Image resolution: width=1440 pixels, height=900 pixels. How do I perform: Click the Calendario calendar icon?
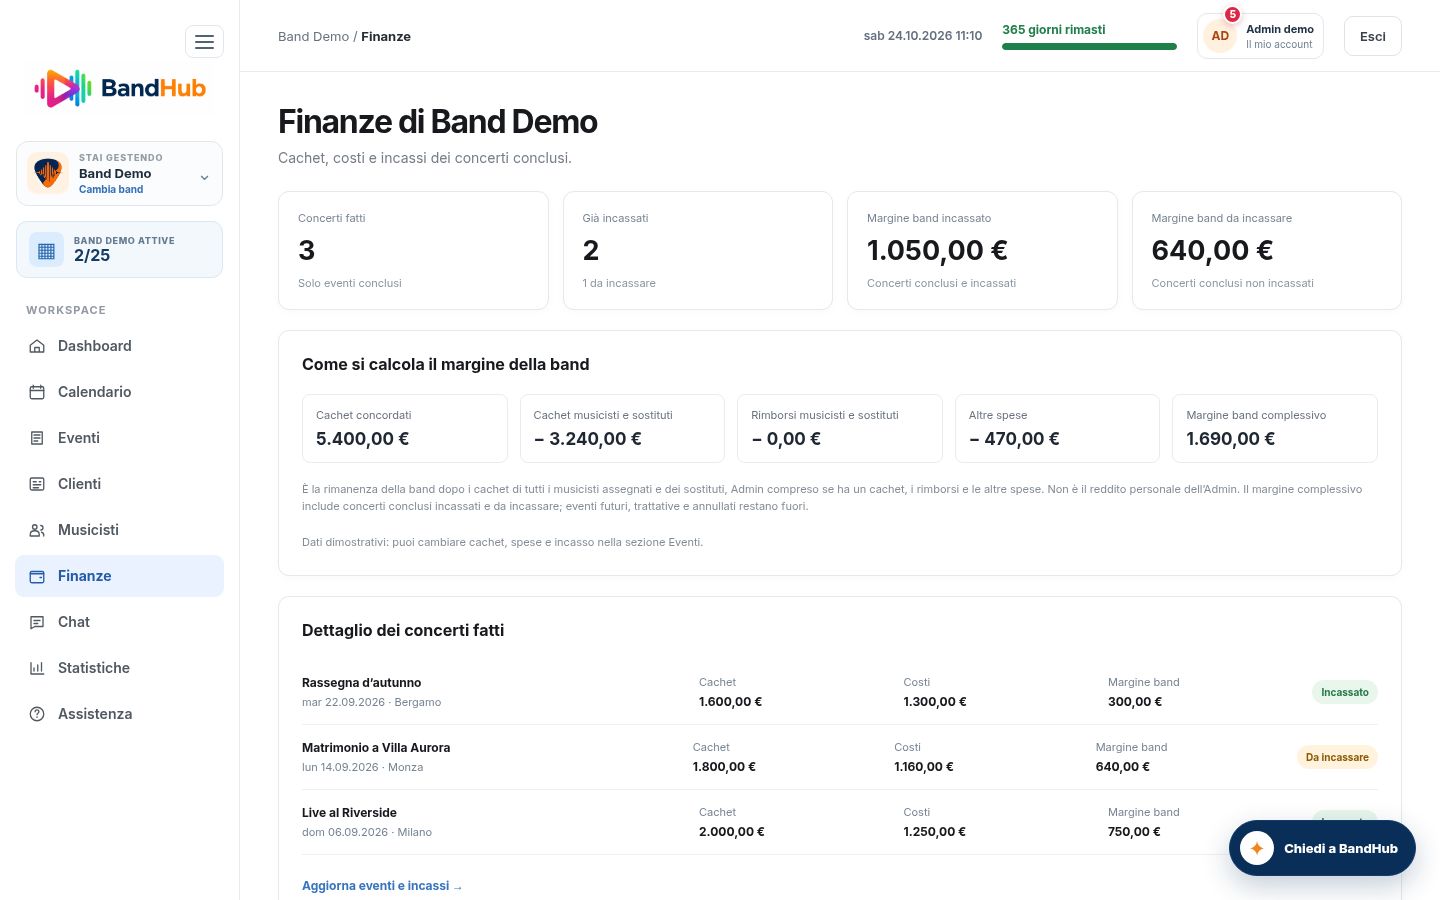pos(37,392)
